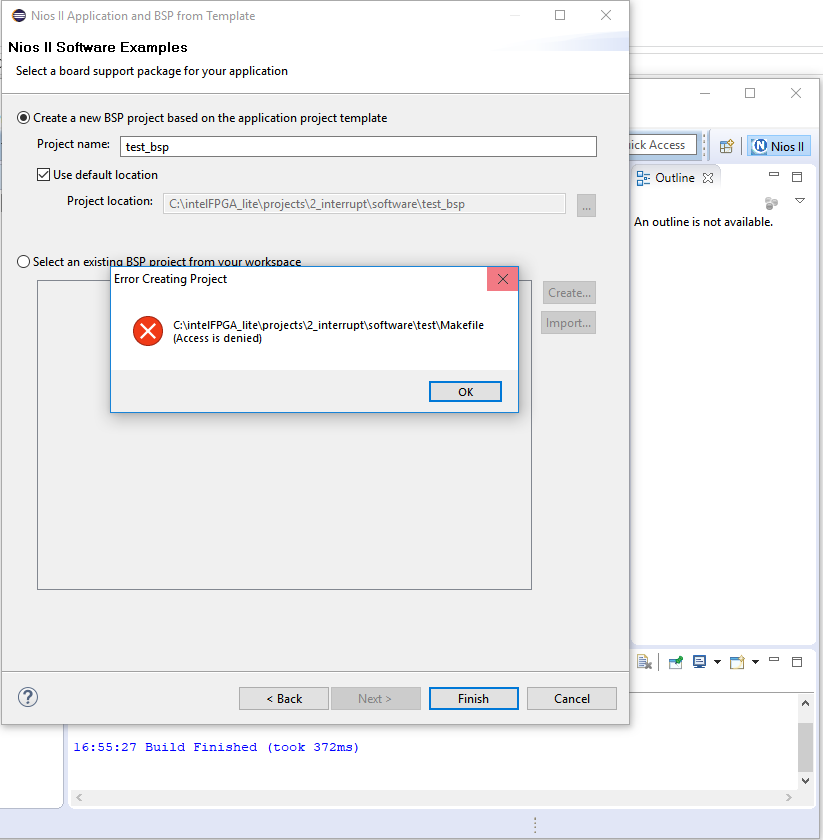Close the main Eclipse window

click(796, 93)
